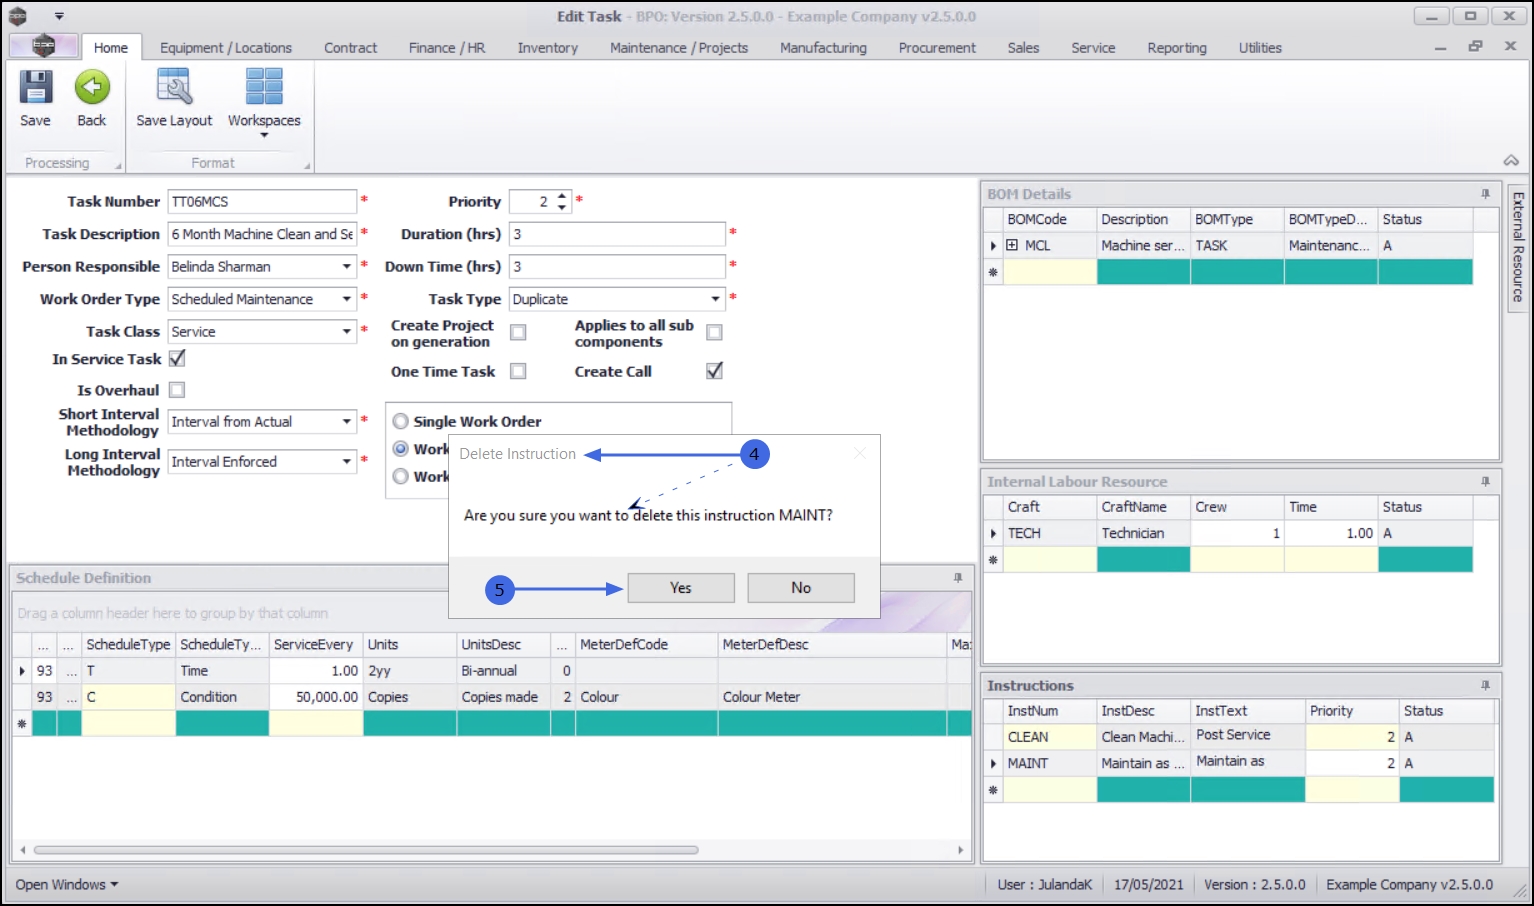This screenshot has width=1534, height=906.
Task: Pin the Instructions panel
Action: pyautogui.click(x=1485, y=686)
